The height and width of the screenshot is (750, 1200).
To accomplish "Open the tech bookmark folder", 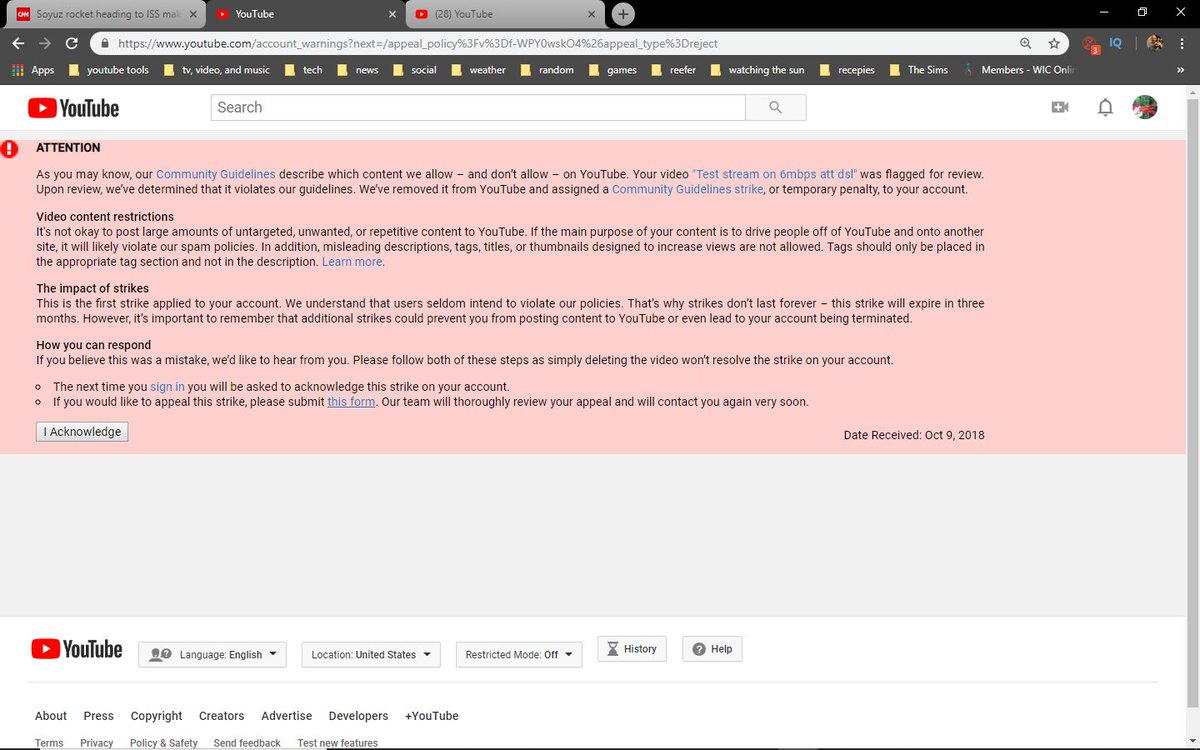I will click(x=303, y=70).
